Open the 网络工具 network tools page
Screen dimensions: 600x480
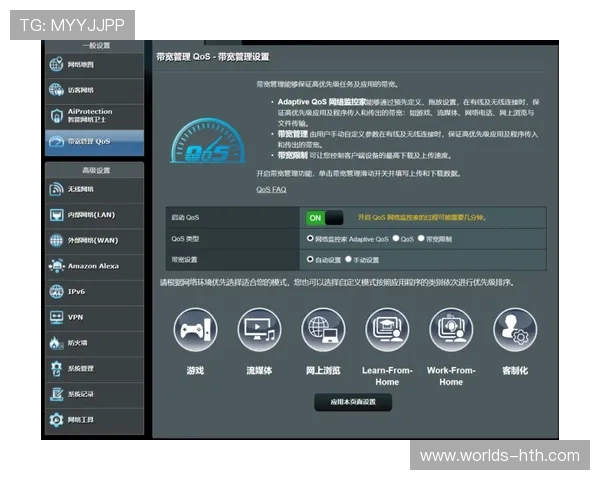95,420
